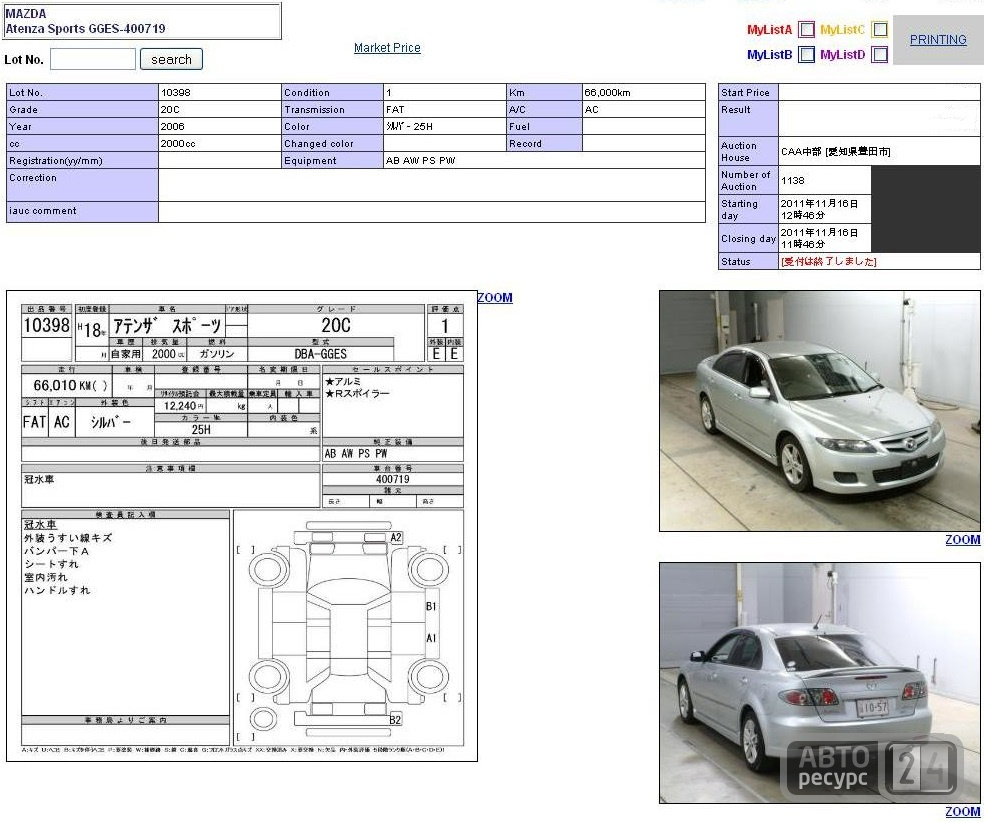
Task: Click the search button
Action: [x=171, y=60]
